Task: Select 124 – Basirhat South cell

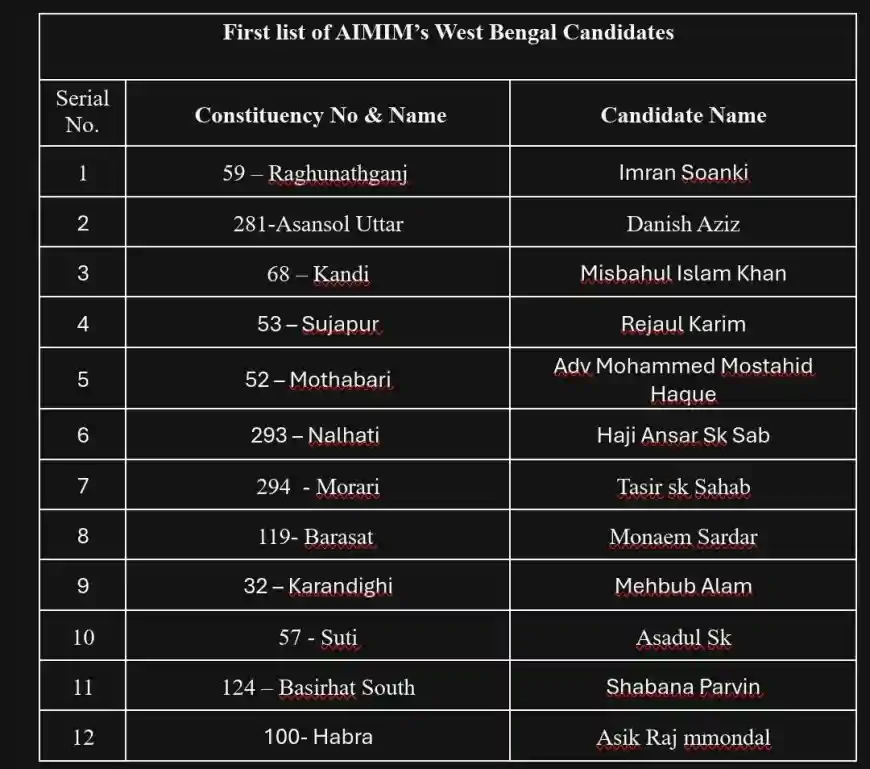Action: tap(318, 688)
